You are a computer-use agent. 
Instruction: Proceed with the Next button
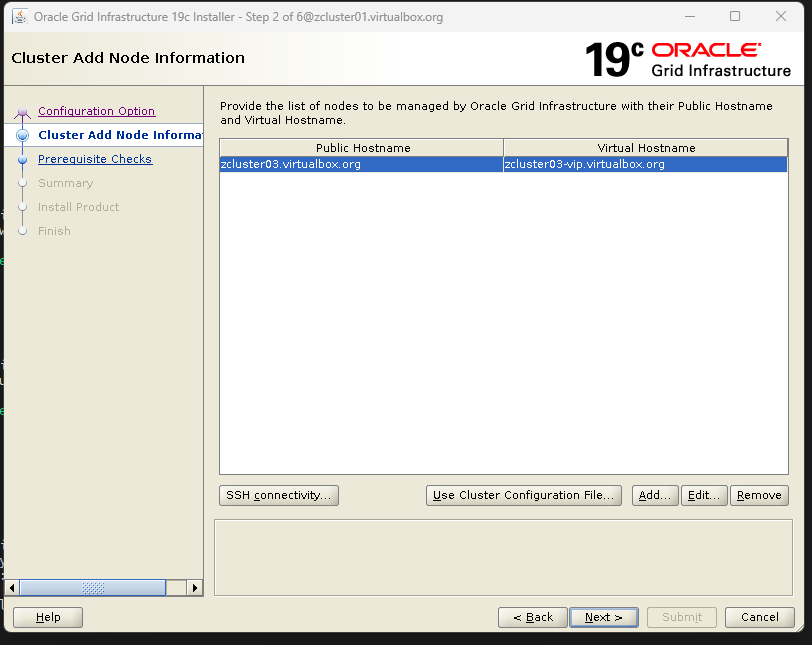point(603,617)
